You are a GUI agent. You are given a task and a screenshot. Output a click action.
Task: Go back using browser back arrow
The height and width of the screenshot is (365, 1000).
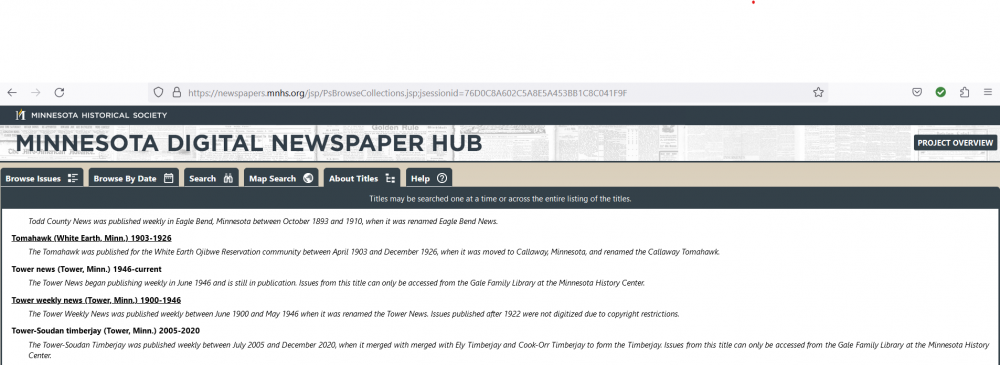pos(12,93)
